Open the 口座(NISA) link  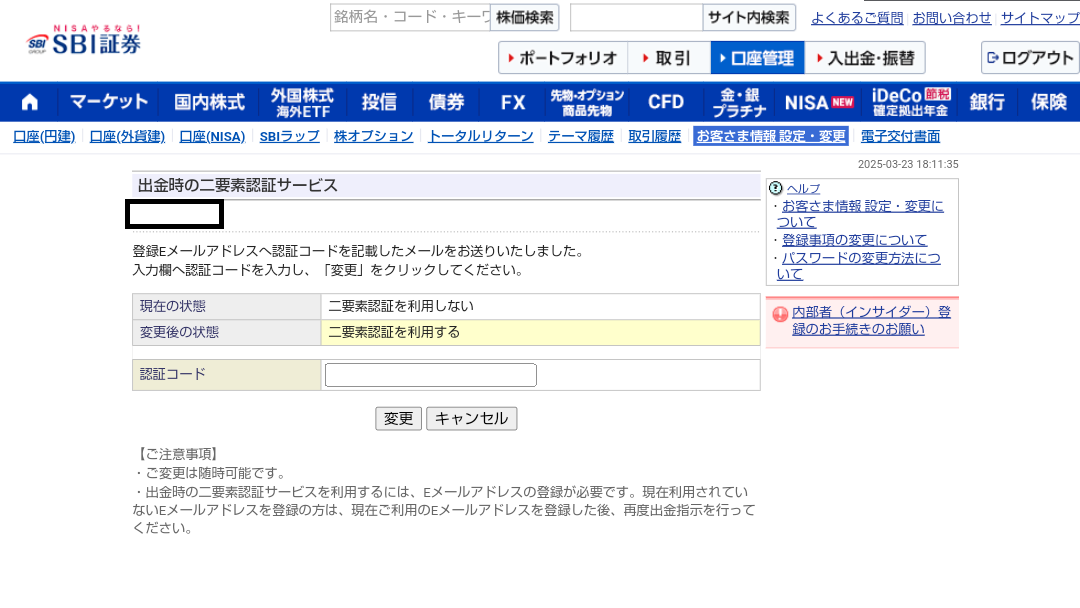(x=211, y=135)
